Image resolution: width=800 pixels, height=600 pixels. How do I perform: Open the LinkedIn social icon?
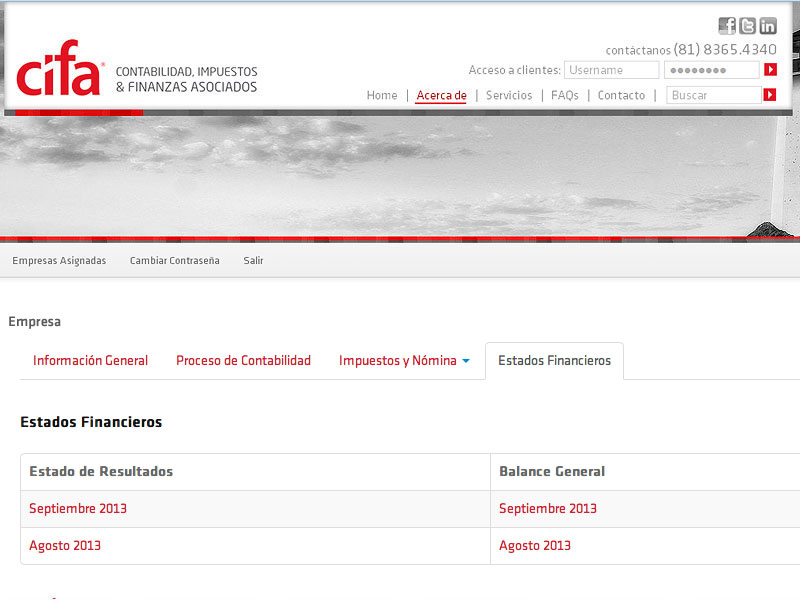tap(767, 26)
